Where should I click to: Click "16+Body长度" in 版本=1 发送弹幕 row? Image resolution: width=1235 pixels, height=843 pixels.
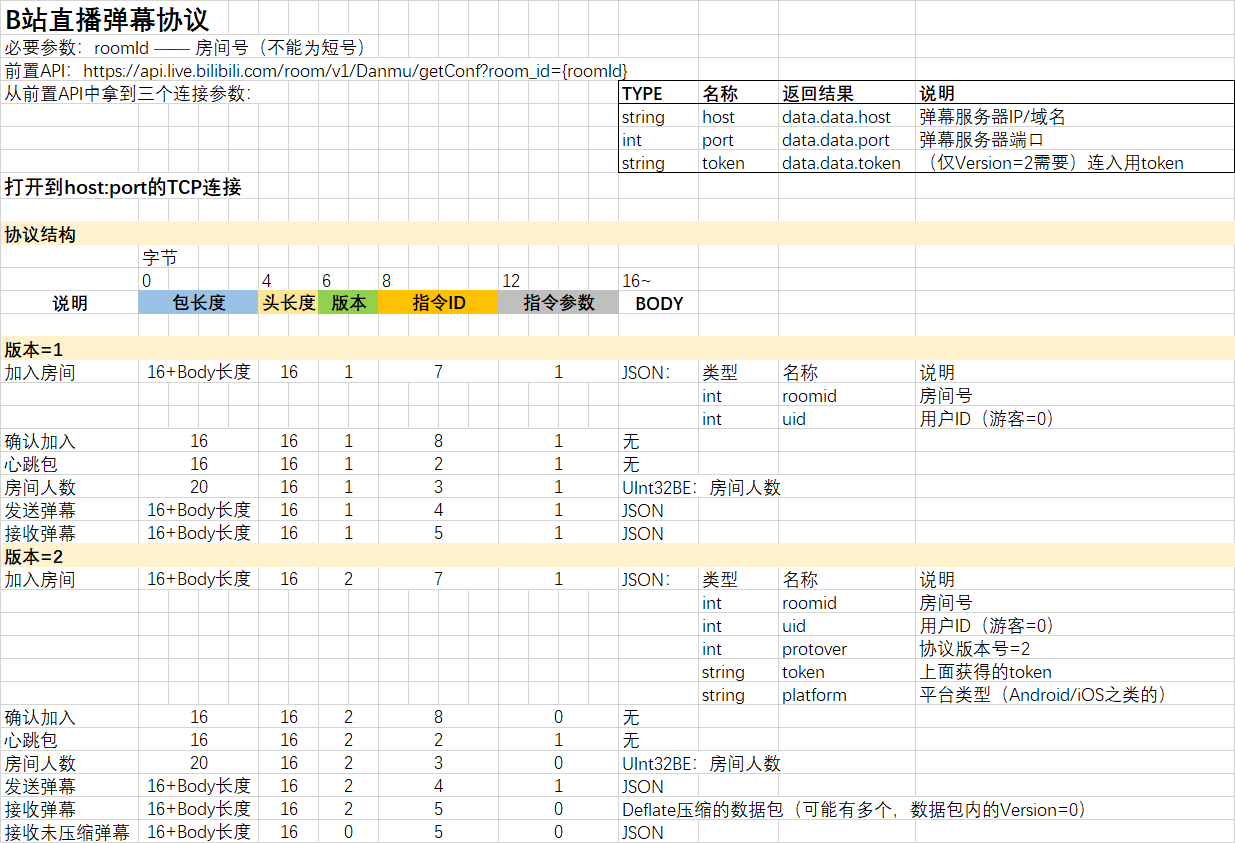click(199, 510)
